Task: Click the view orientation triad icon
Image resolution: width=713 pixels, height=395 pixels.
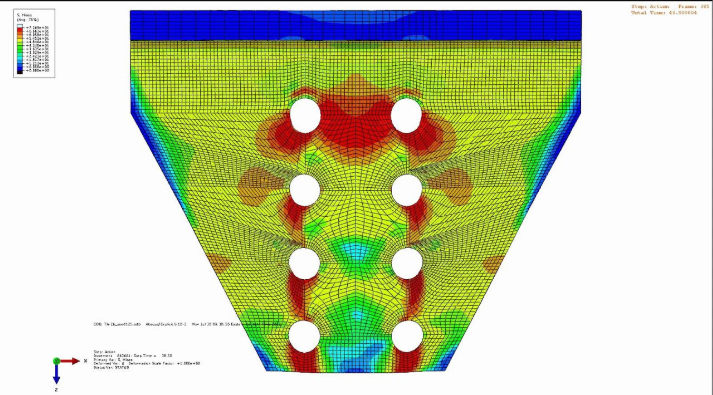Action: (x=70, y=375)
